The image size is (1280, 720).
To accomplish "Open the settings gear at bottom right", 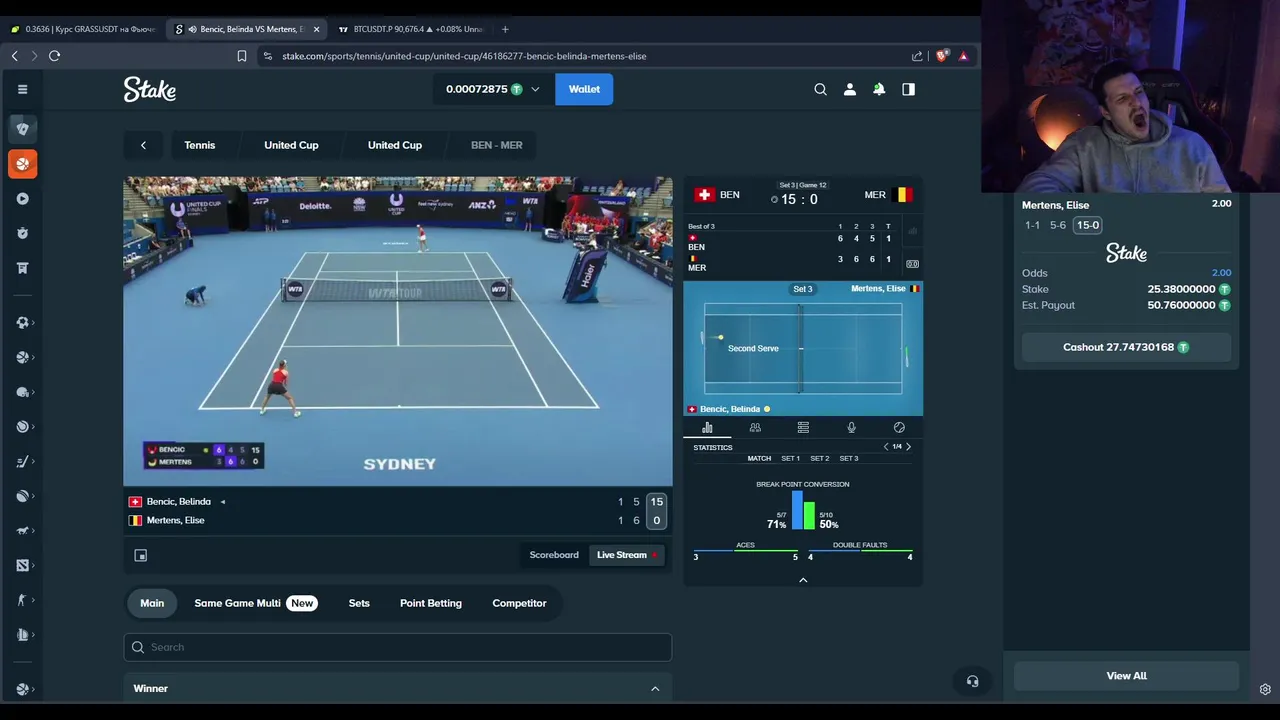I will [1265, 689].
